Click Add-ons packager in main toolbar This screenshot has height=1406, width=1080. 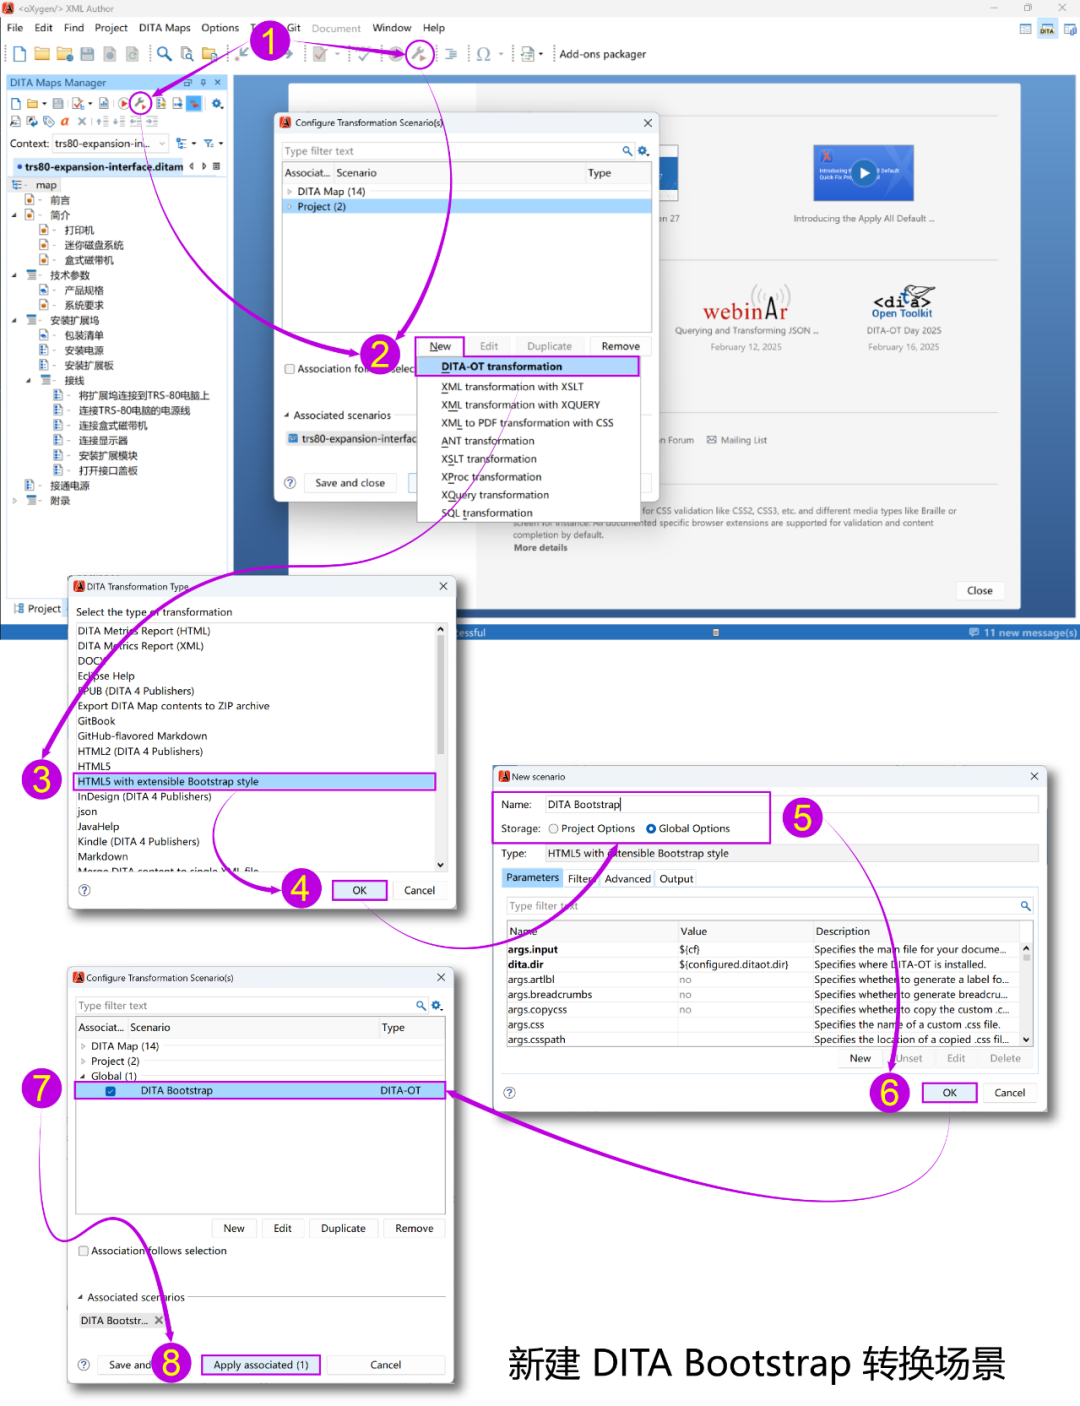coord(602,54)
